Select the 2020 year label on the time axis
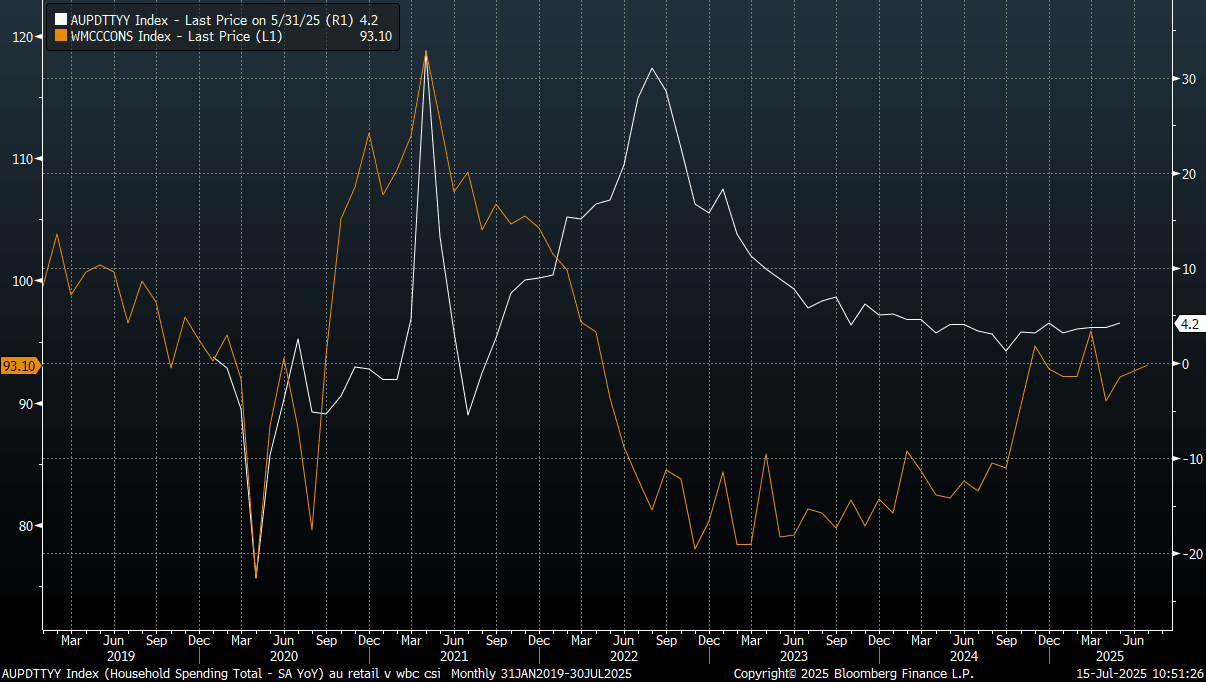The image size is (1206, 682). (x=284, y=656)
